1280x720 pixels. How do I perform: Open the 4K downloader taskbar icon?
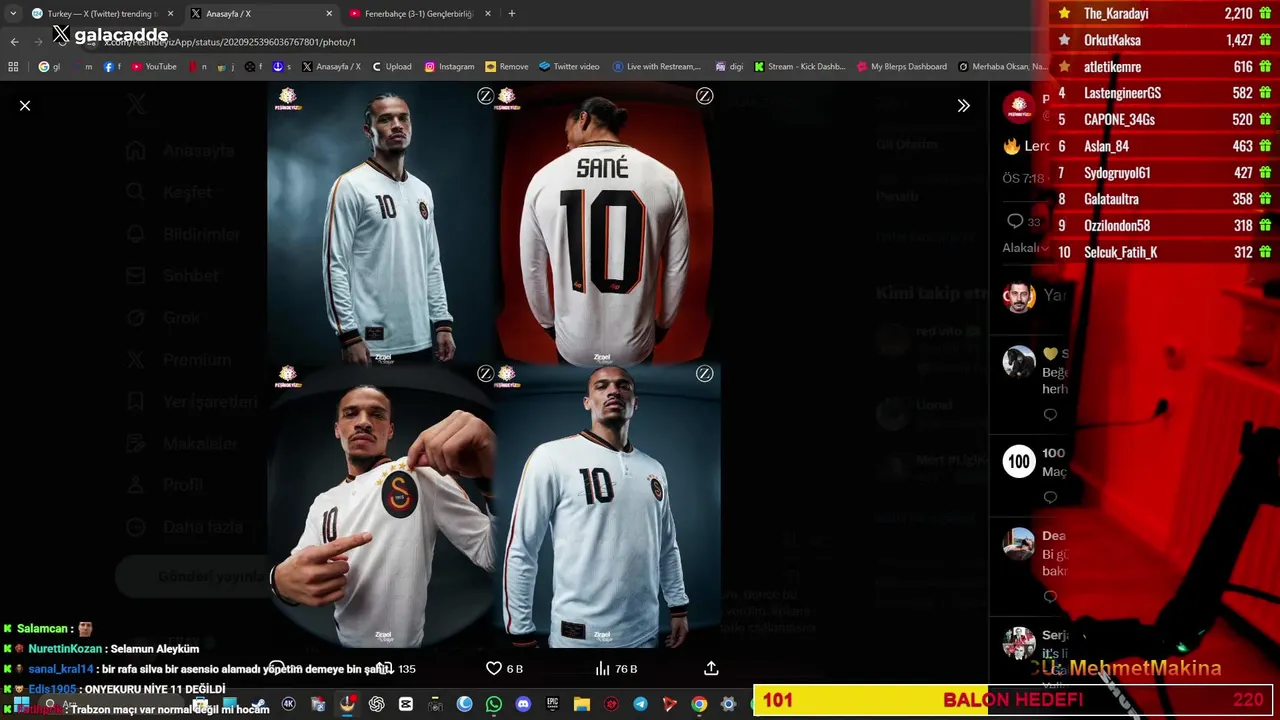[x=289, y=704]
